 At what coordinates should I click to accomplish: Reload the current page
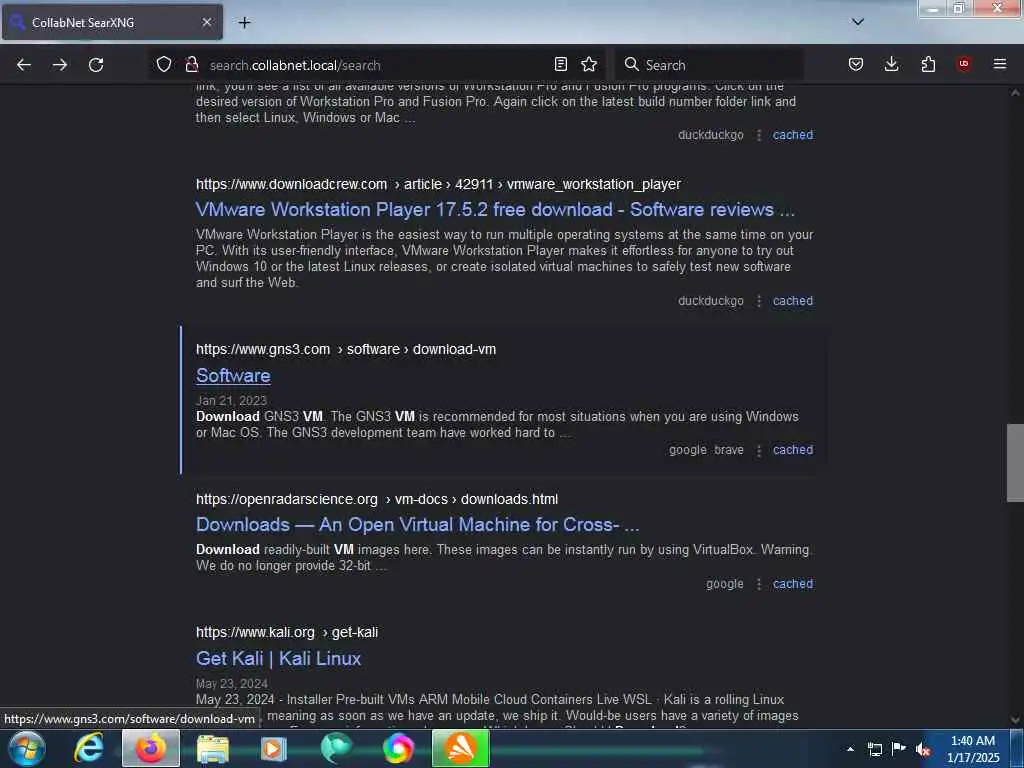96,65
